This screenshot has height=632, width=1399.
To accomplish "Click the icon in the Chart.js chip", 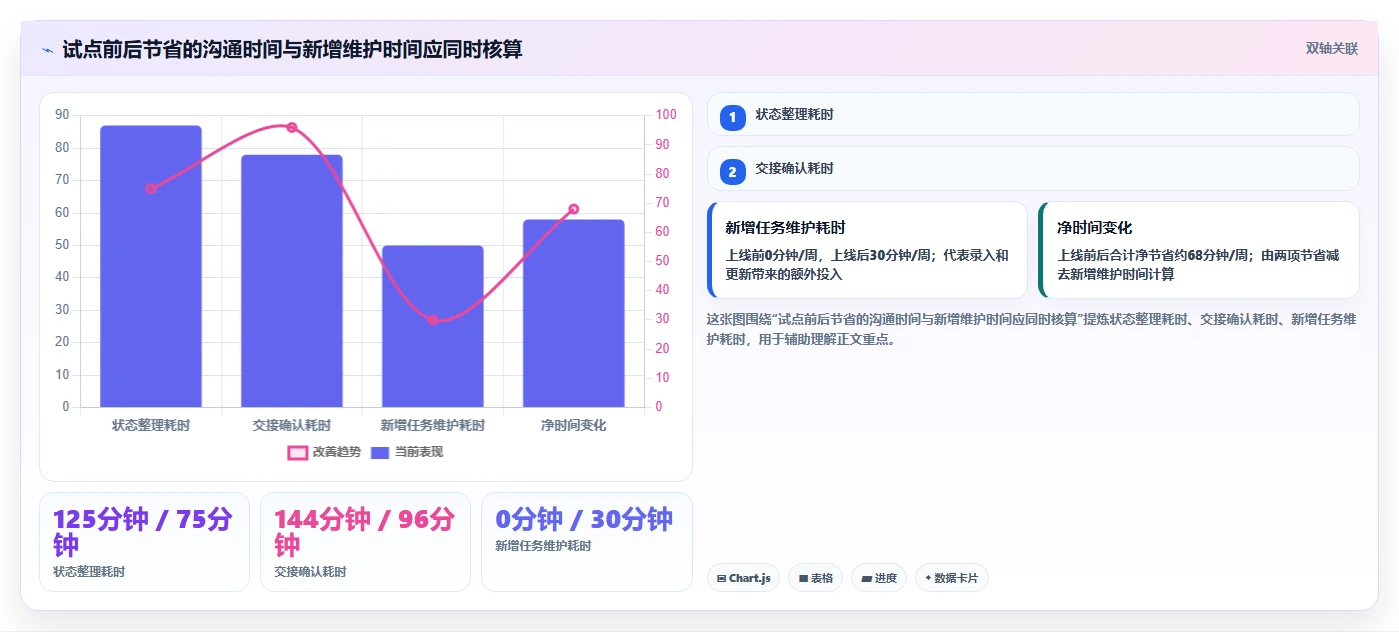I will 721,578.
